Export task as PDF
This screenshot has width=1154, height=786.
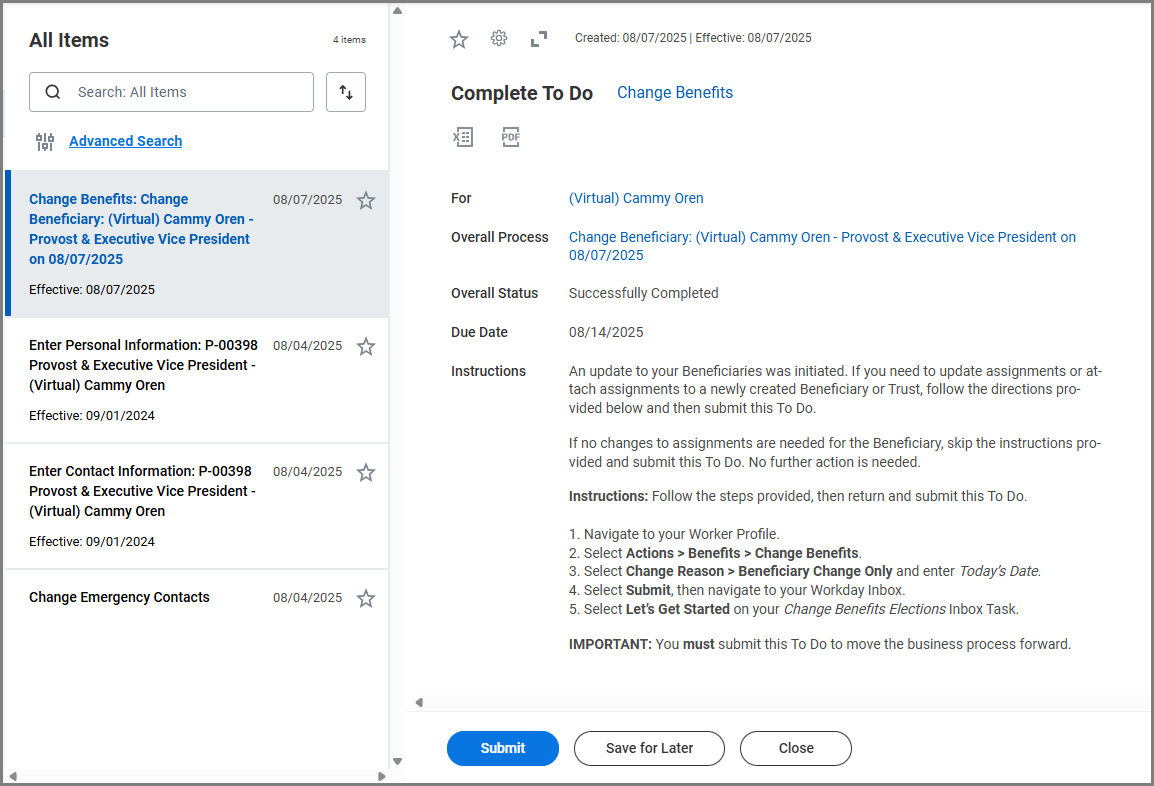511,137
